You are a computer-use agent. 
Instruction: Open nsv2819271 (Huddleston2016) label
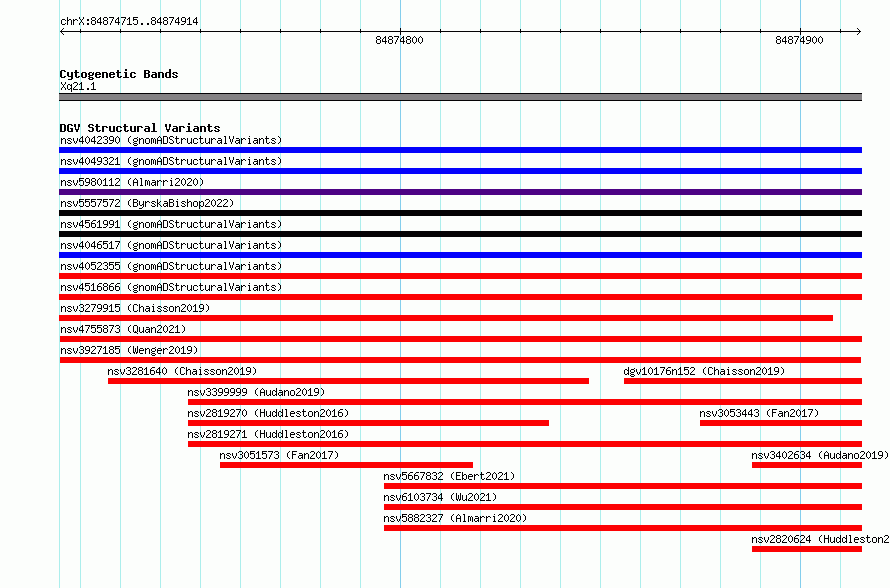pos(268,434)
